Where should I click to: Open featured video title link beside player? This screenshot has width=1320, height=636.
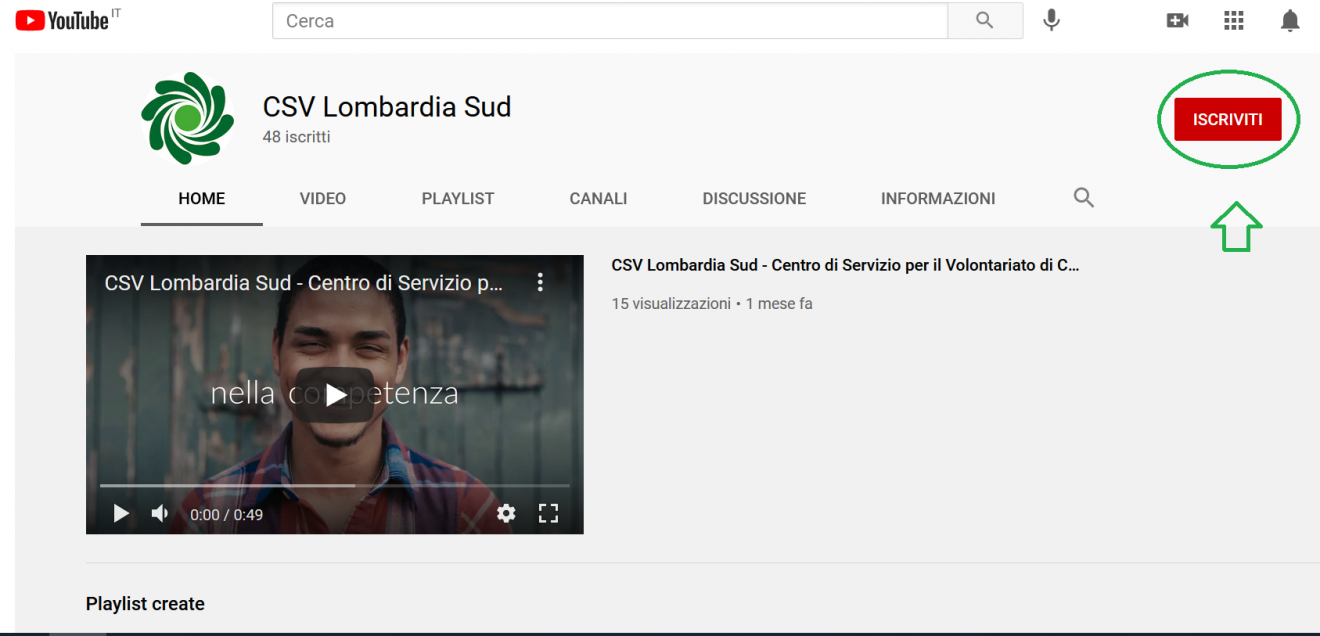[x=845, y=265]
